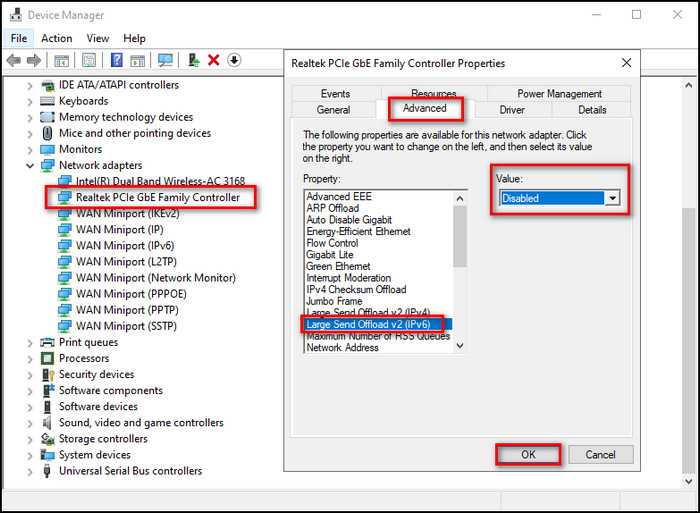Click the Software components icon
Image resolution: width=700 pixels, height=513 pixels.
click(x=48, y=390)
